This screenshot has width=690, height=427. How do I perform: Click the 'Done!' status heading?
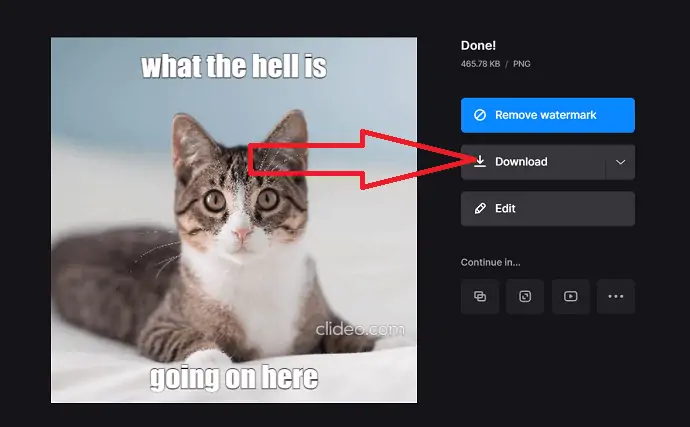[x=480, y=45]
